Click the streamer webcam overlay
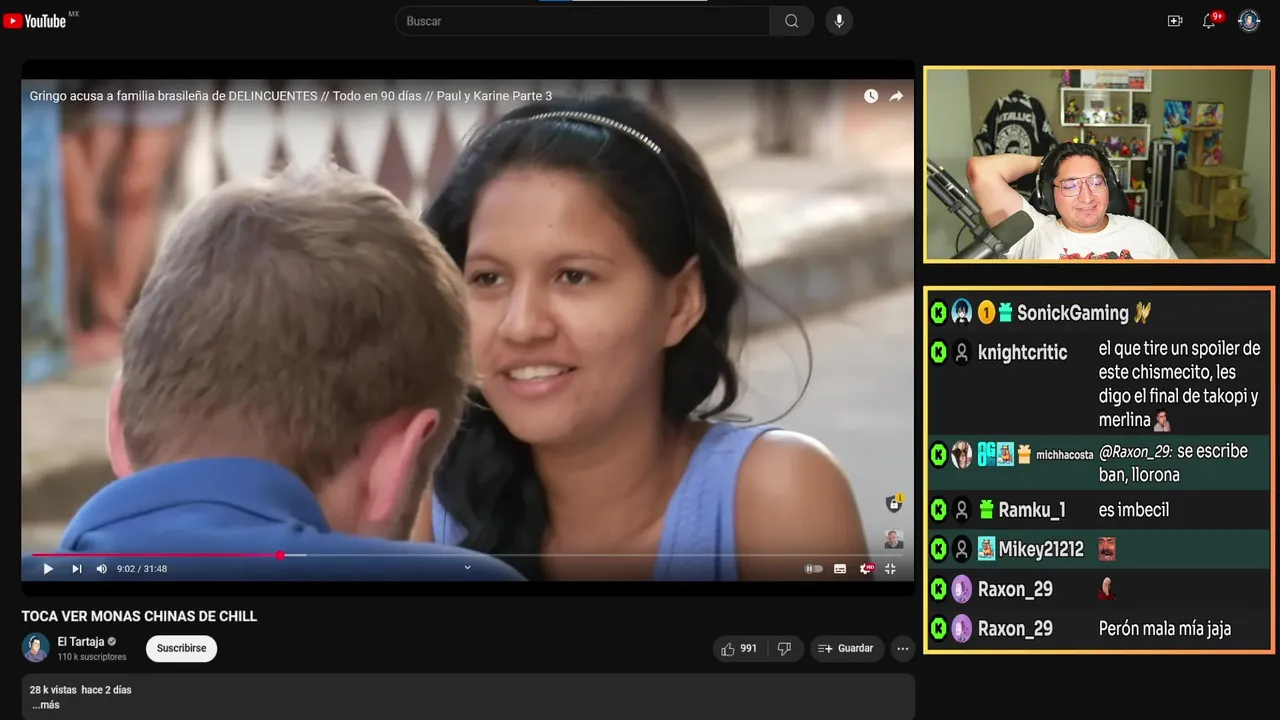Screen dimensions: 1280x720 (x=1098, y=164)
